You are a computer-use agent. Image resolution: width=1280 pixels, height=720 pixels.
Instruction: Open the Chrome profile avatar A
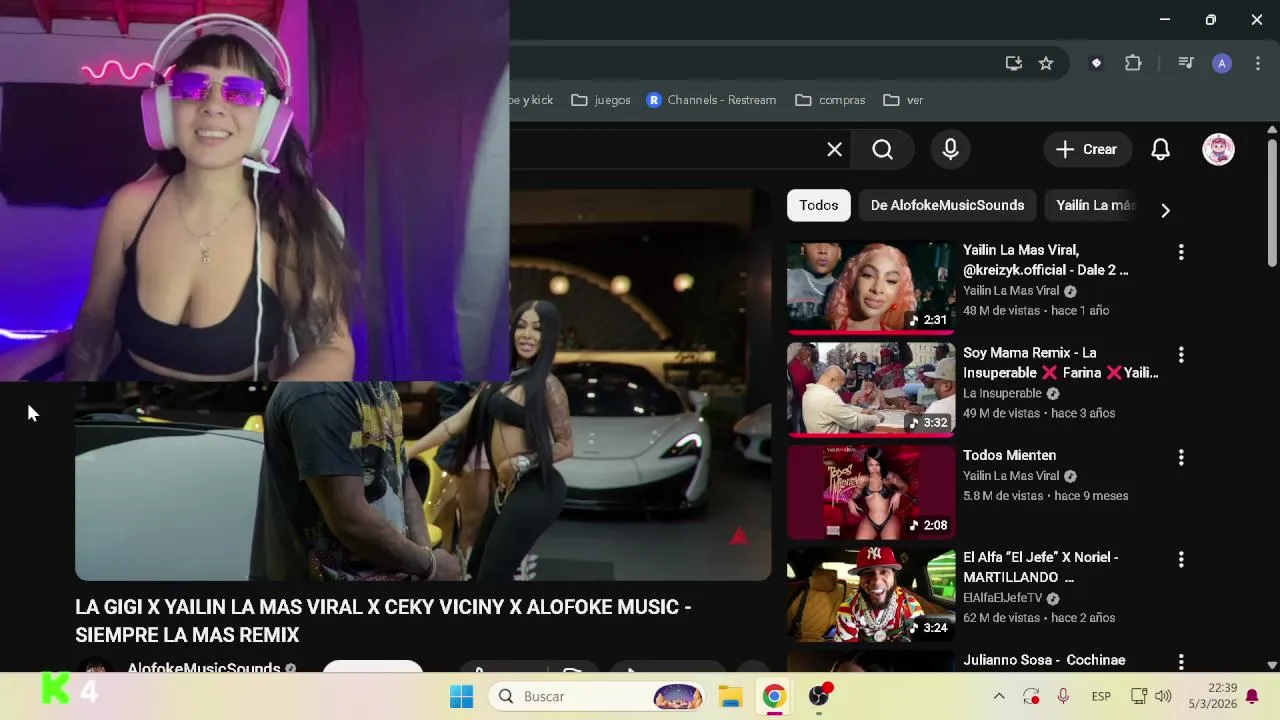coord(1221,63)
